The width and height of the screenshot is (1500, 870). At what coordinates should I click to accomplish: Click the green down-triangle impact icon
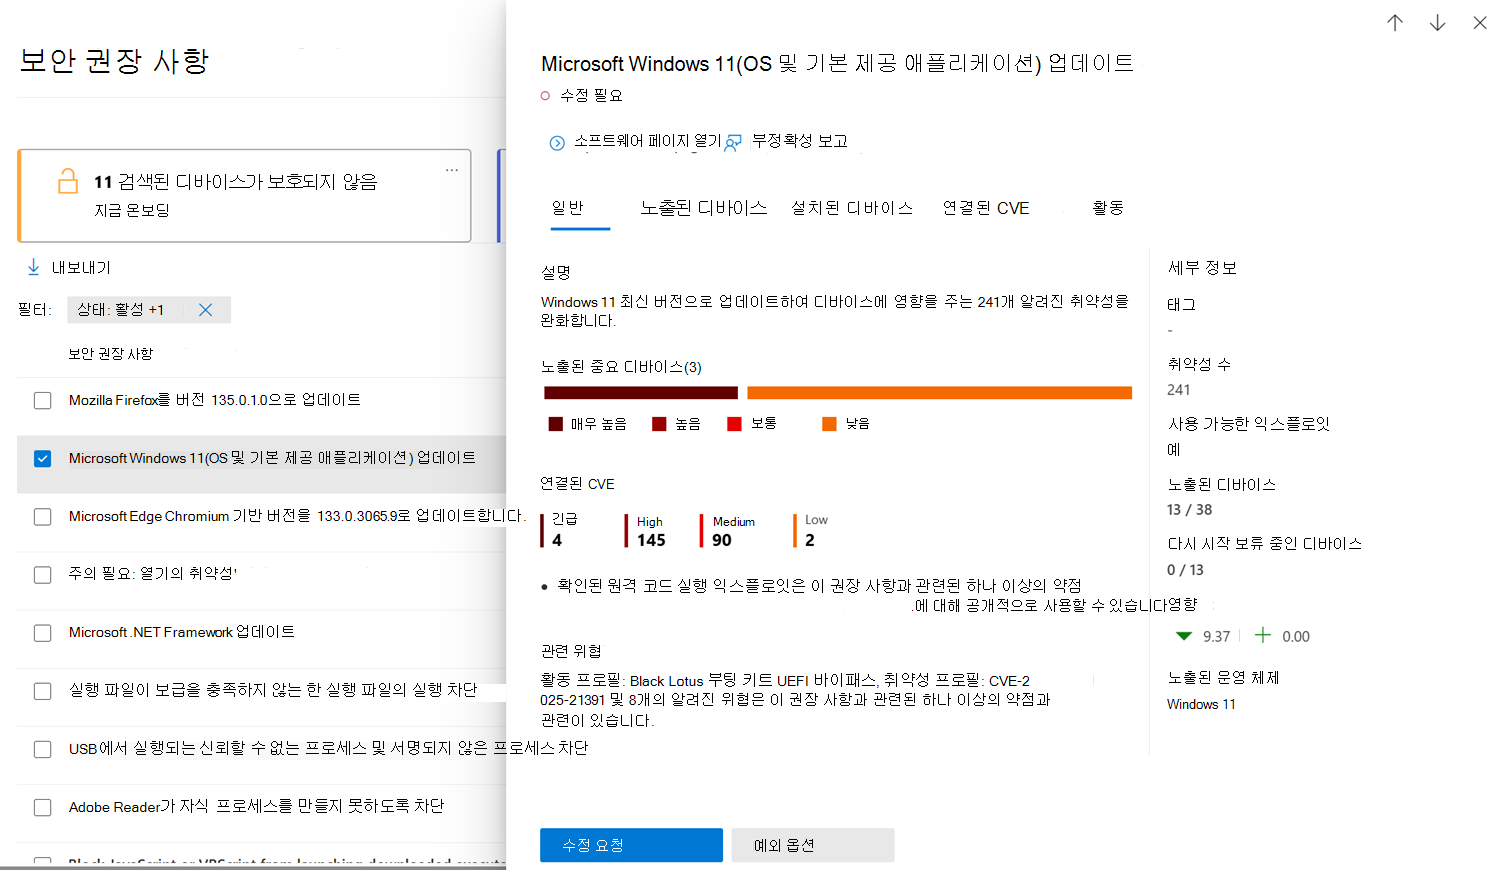click(x=1184, y=636)
